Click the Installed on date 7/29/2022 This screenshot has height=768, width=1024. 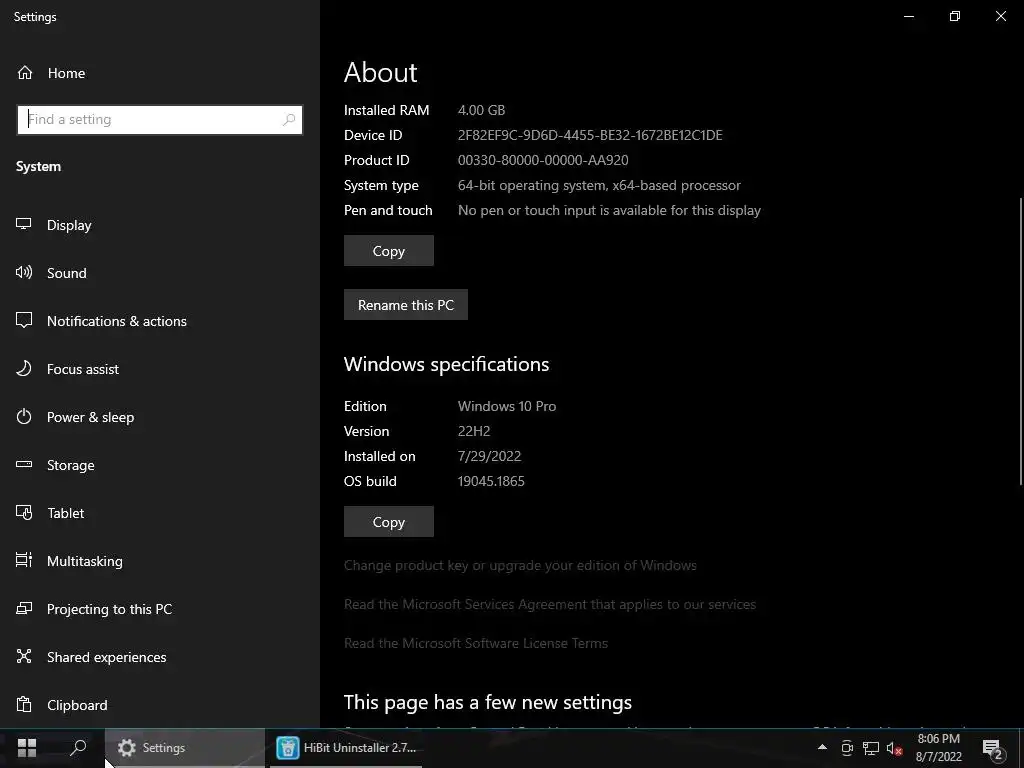click(x=490, y=456)
